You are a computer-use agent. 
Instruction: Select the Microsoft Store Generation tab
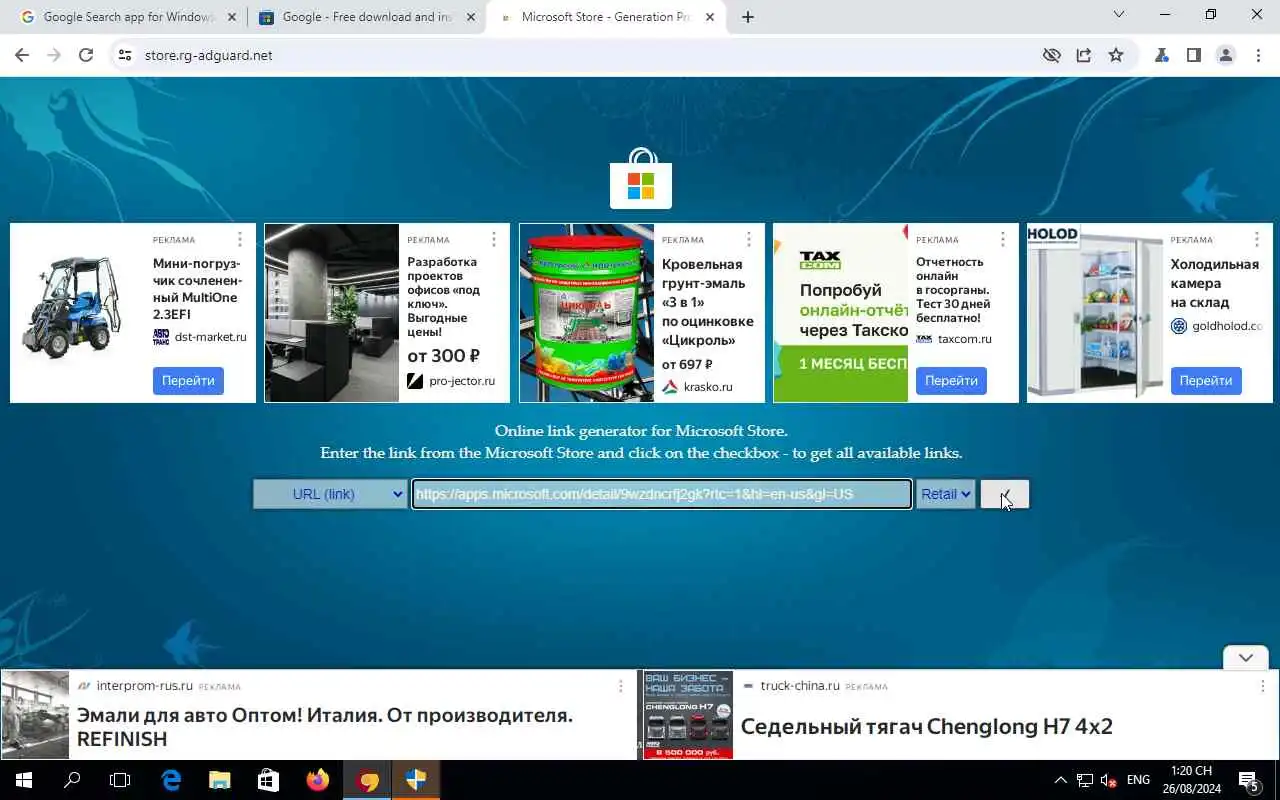click(x=606, y=17)
